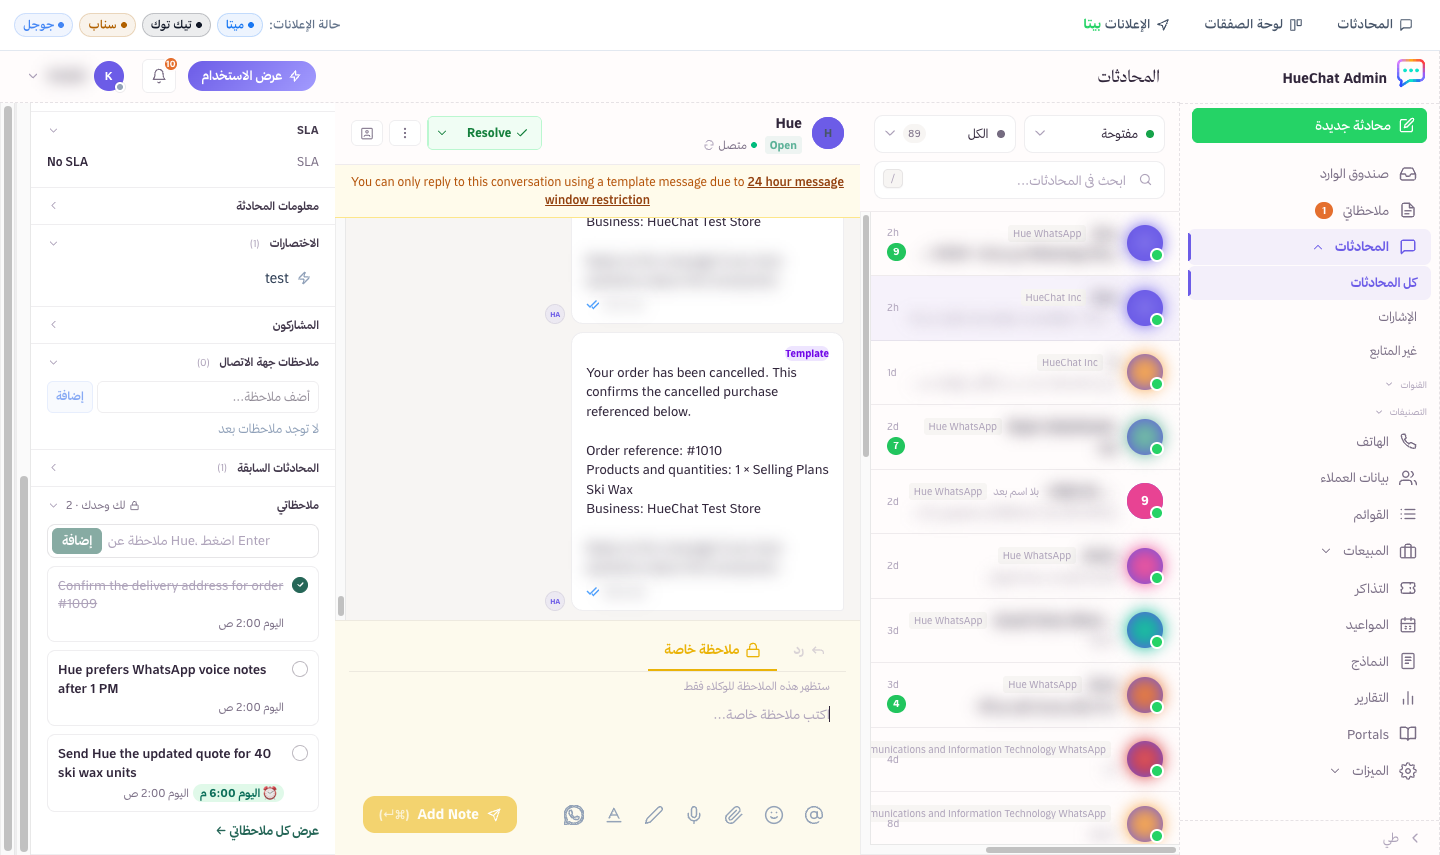This screenshot has width=1440, height=855.
Task: Open Portals in the sidebar
Action: point(1309,734)
